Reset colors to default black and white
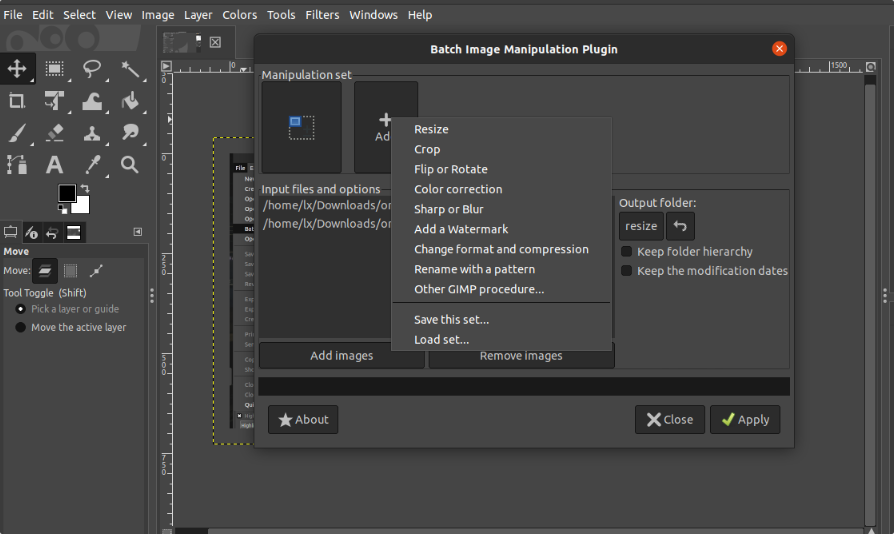Screen dimensions: 894x534 63,209
